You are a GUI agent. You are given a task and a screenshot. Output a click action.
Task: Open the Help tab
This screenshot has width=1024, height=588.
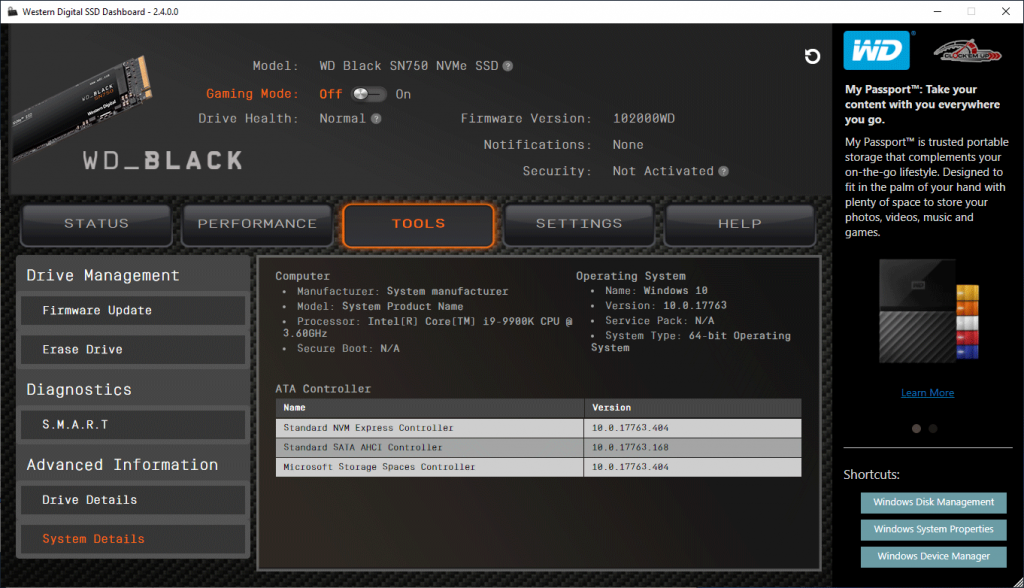740,224
